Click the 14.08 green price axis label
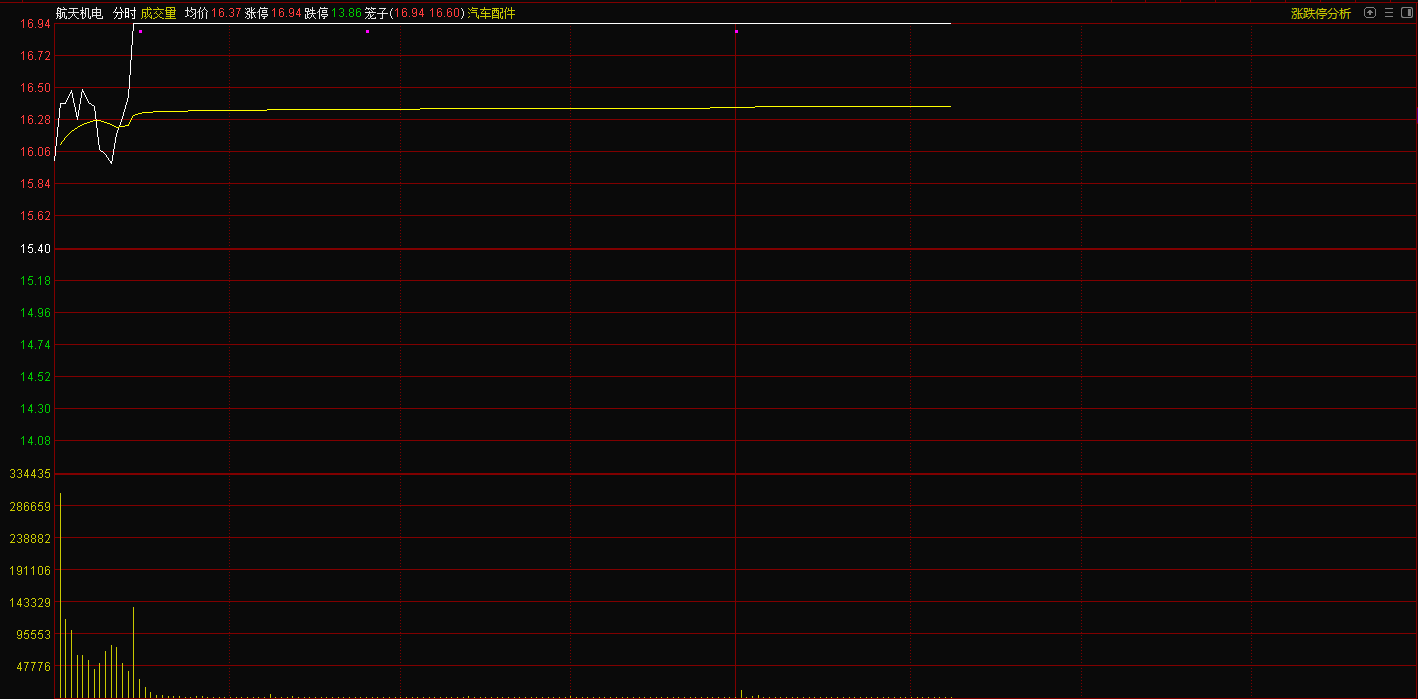Viewport: 1418px width, 699px height. [x=36, y=441]
